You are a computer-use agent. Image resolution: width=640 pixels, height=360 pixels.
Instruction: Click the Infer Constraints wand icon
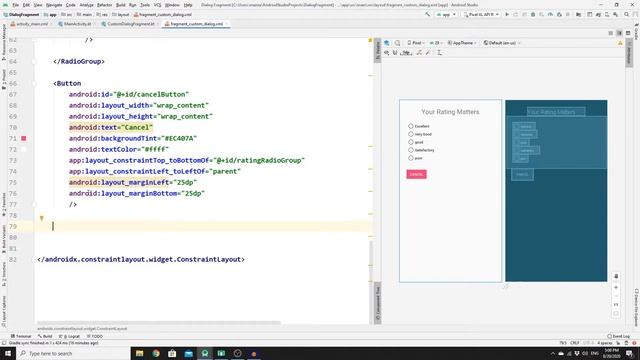pos(428,53)
